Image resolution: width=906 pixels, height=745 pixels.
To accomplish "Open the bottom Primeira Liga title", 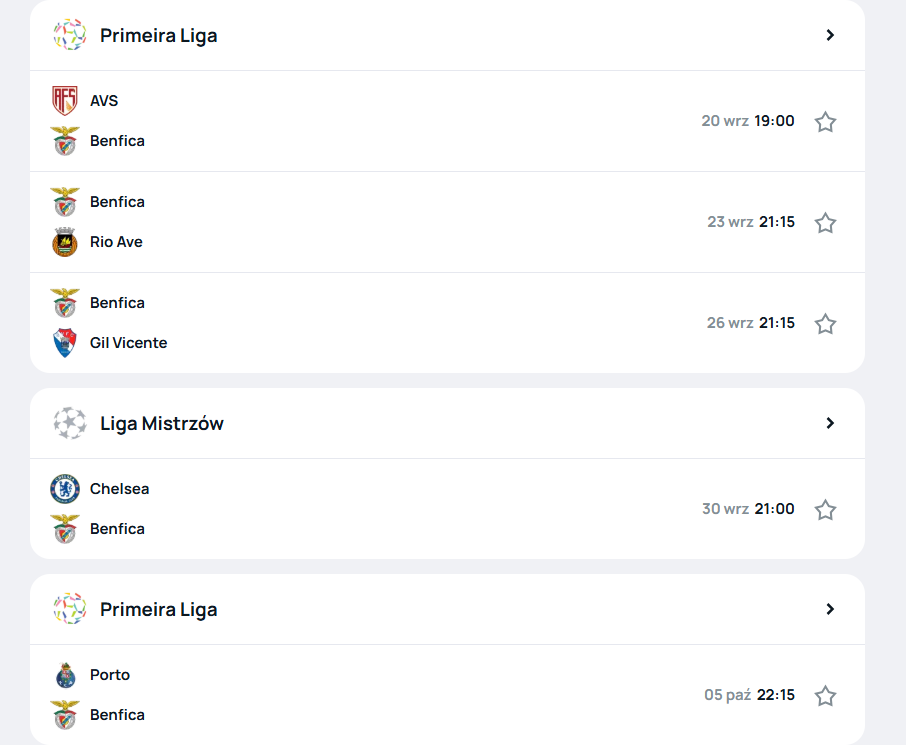I will pos(159,610).
